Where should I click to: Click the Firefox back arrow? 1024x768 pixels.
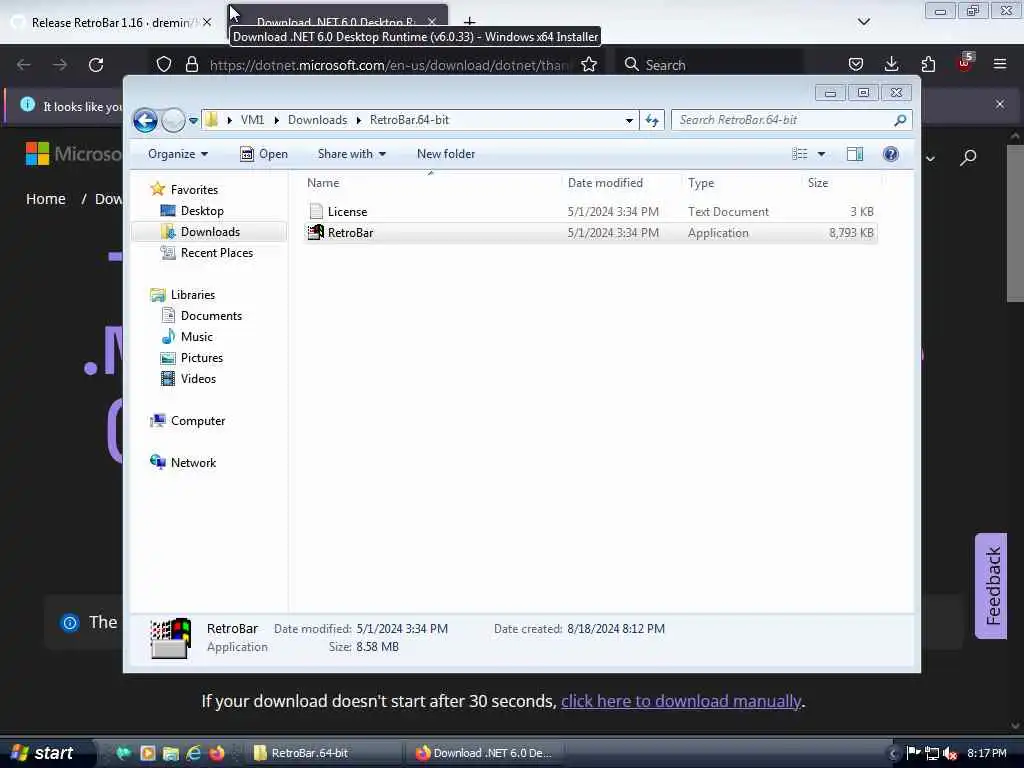point(24,65)
